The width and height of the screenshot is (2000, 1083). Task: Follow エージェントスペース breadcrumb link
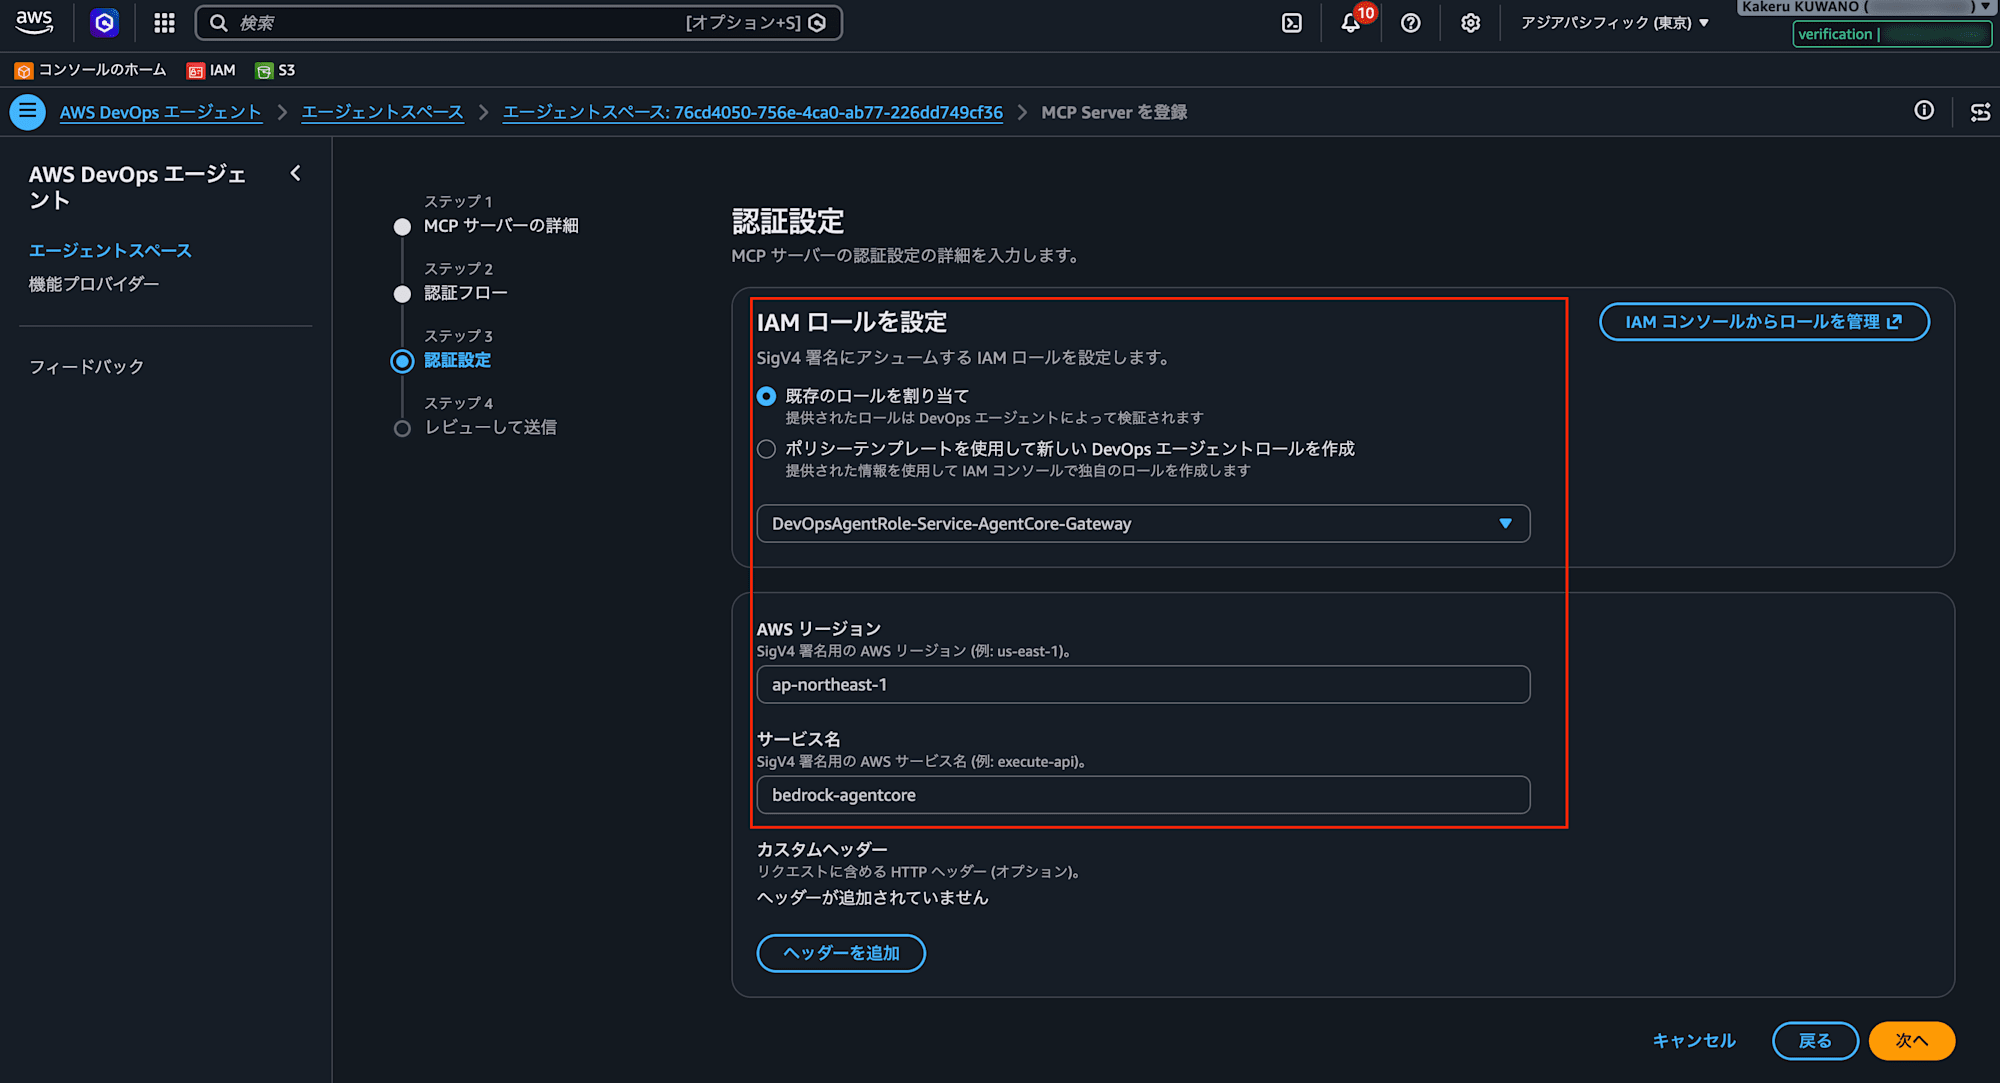click(x=383, y=112)
